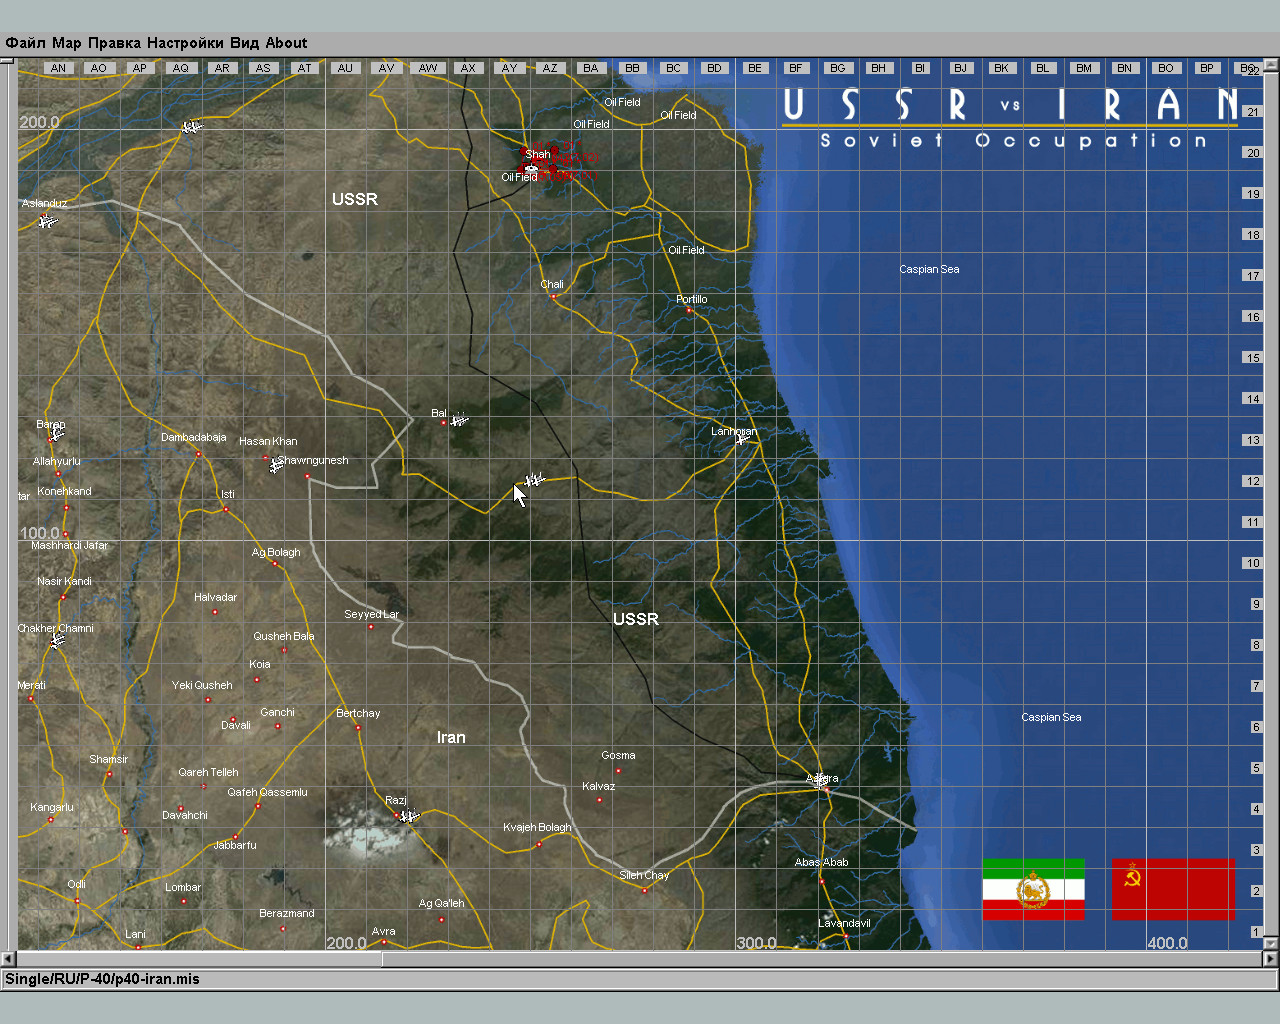1280x1024 pixels.
Task: Open the Map menu
Action: [66, 43]
